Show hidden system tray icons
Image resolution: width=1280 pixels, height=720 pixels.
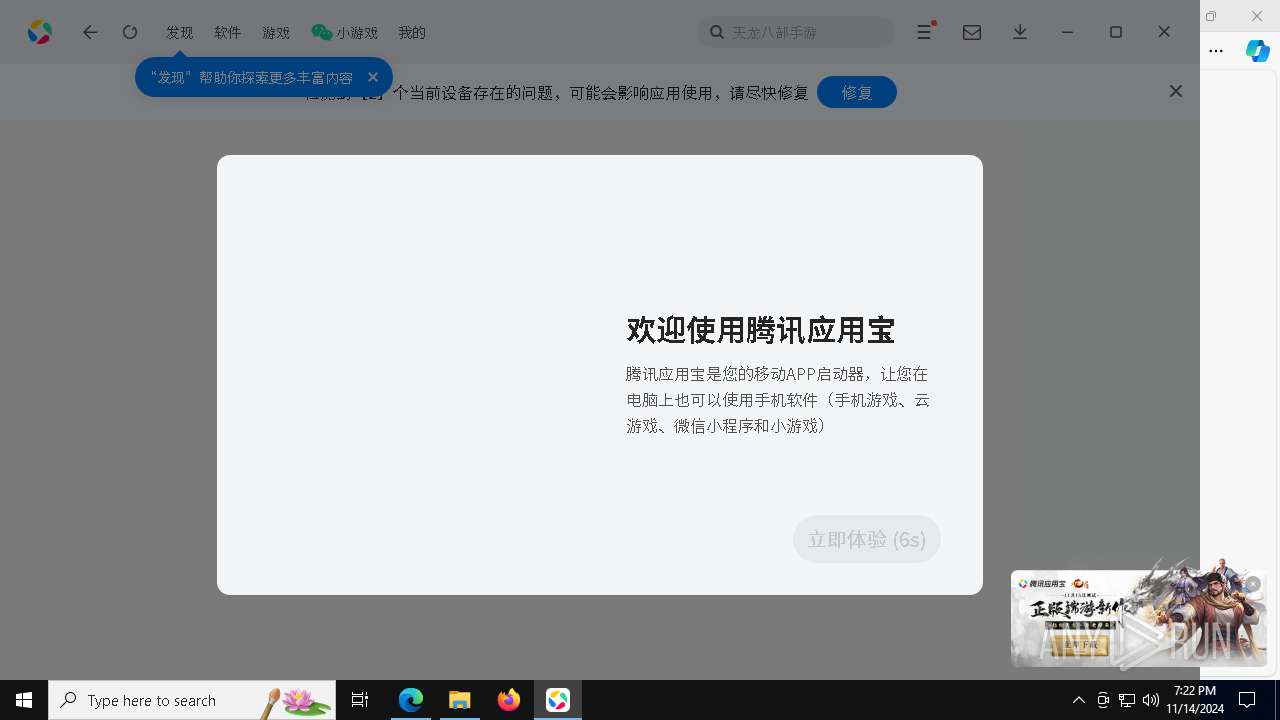point(1078,700)
